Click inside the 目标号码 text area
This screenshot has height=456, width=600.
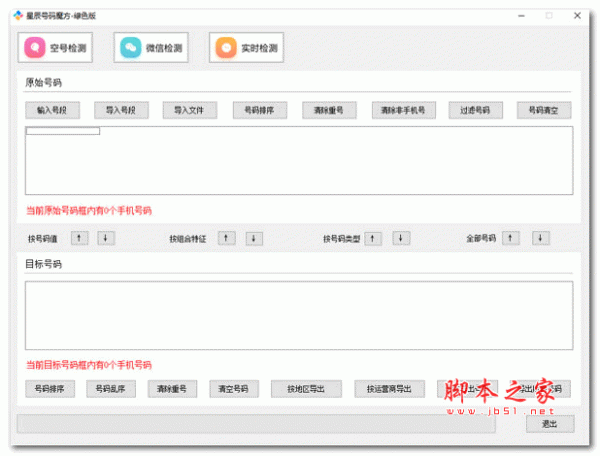tap(299, 316)
